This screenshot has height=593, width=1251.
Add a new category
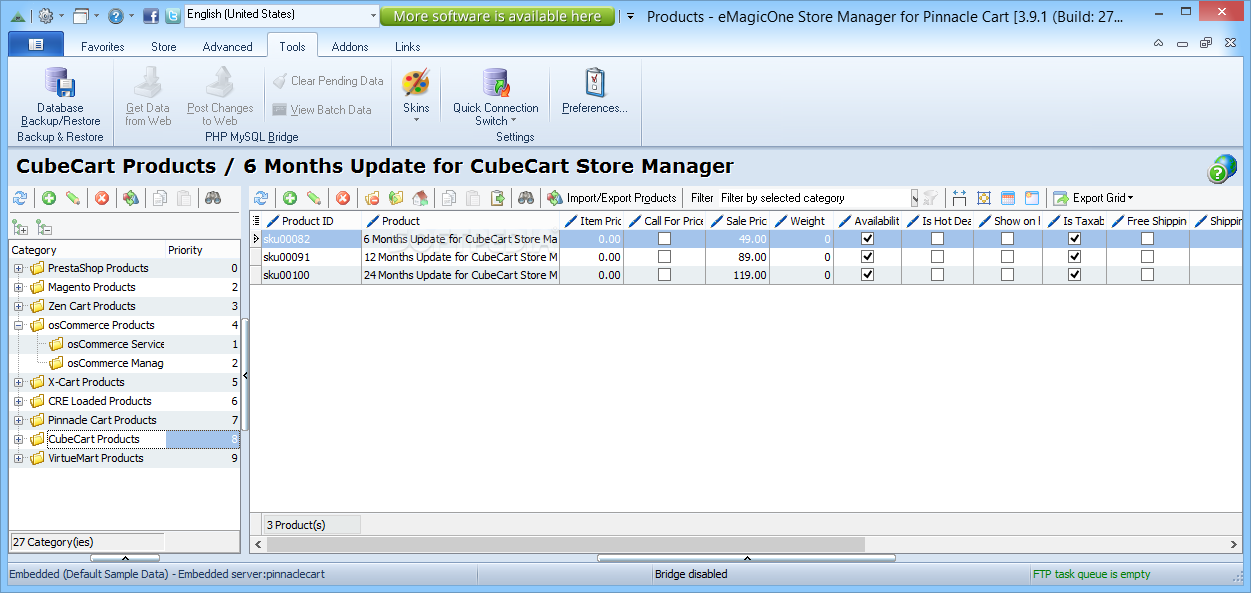click(x=48, y=198)
